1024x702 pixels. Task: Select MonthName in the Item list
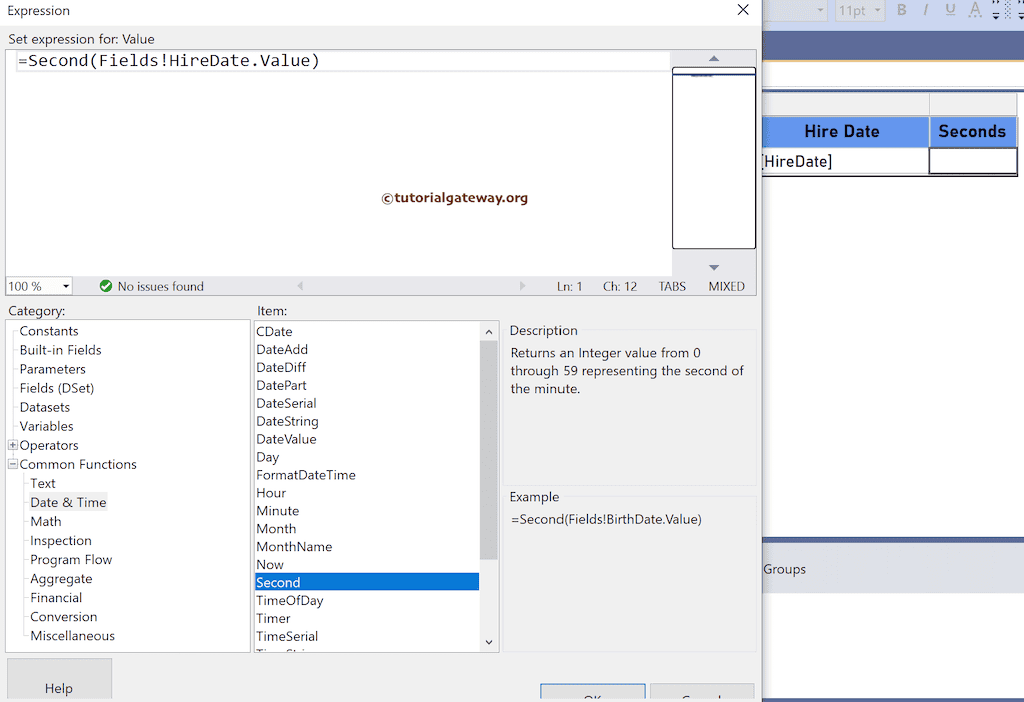coord(367,547)
